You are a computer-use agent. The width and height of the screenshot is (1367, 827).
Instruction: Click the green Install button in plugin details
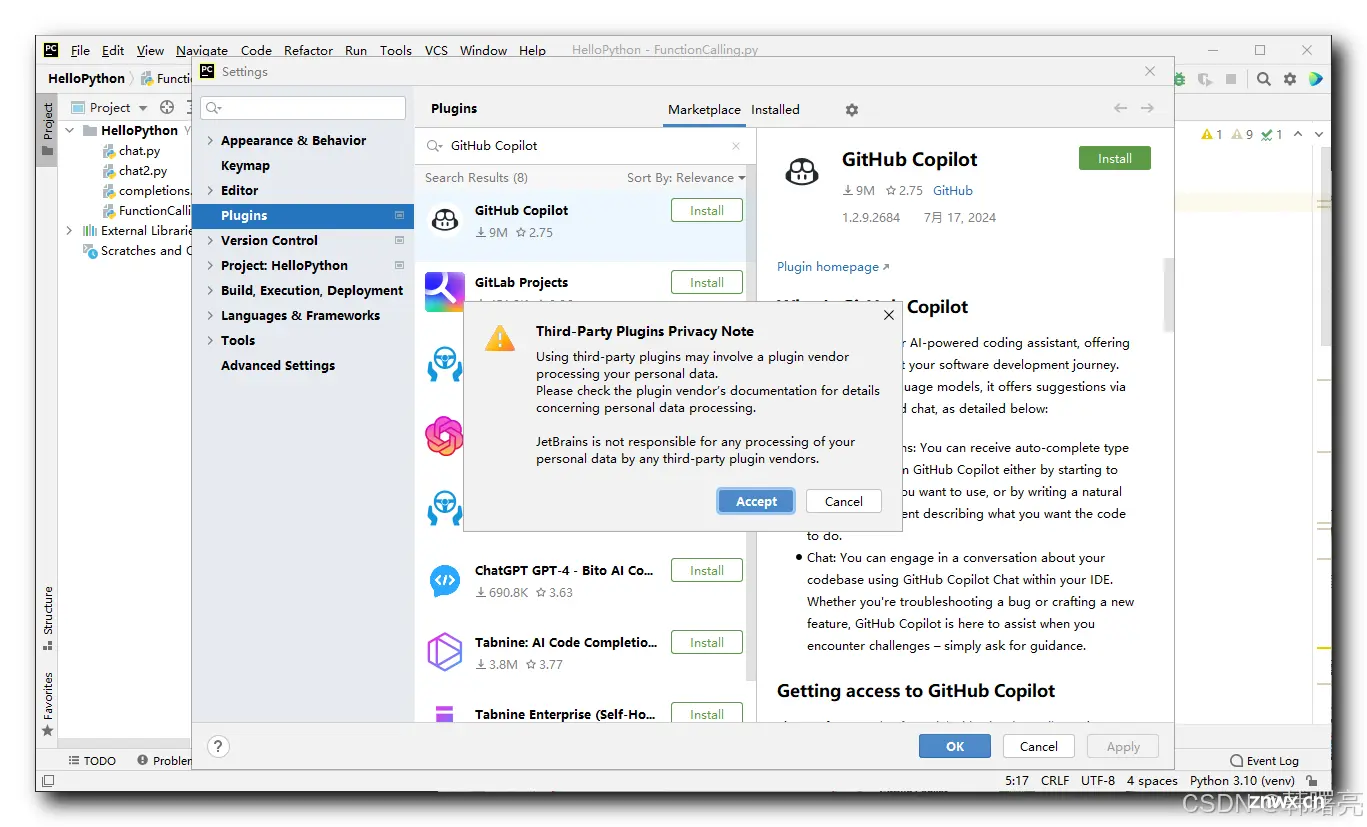(1114, 159)
